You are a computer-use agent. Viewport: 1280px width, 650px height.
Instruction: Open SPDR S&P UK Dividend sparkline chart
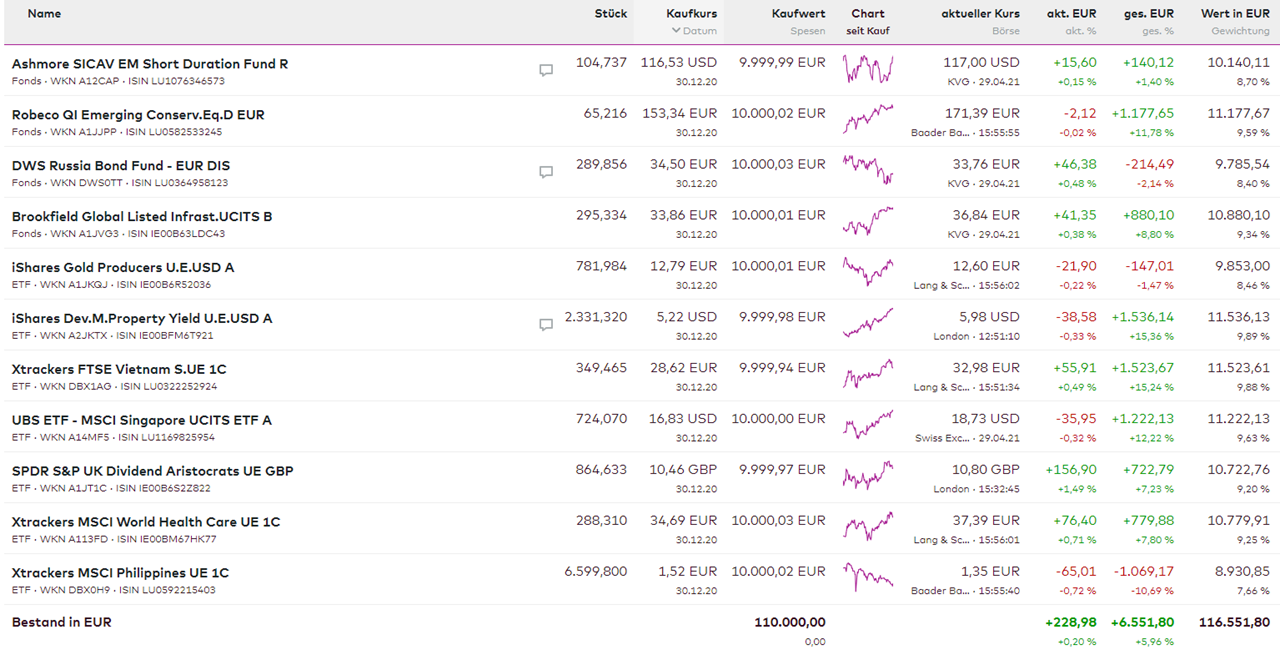pos(868,476)
